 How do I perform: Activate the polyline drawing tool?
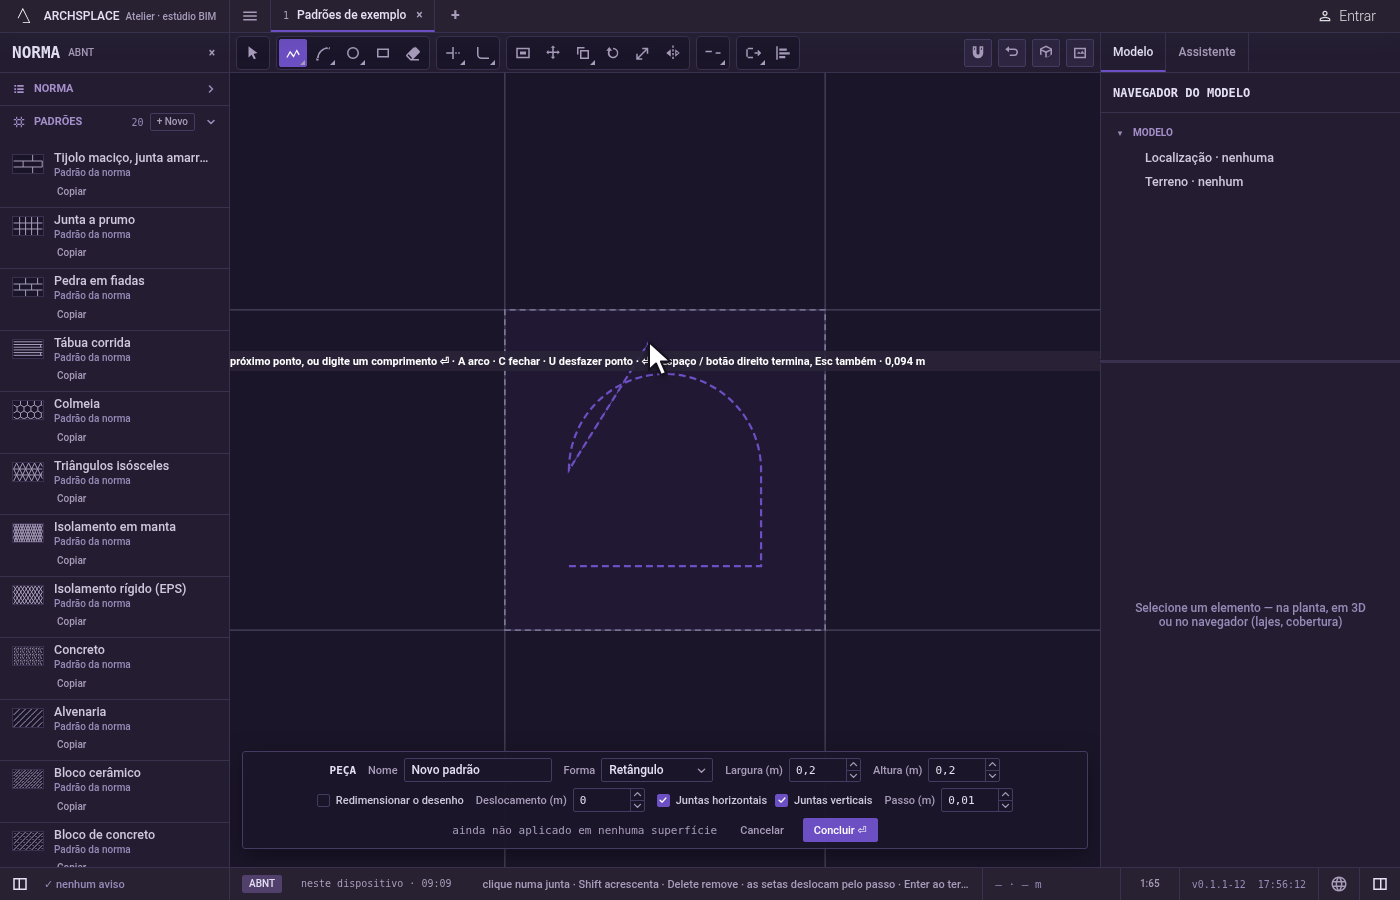click(x=293, y=53)
